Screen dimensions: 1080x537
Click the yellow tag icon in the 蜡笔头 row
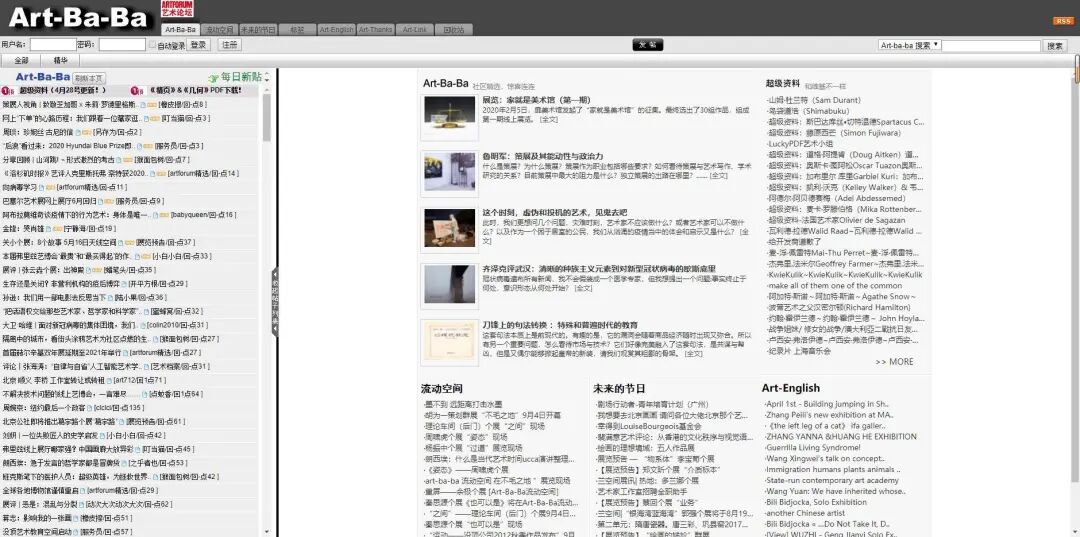tap(96, 270)
